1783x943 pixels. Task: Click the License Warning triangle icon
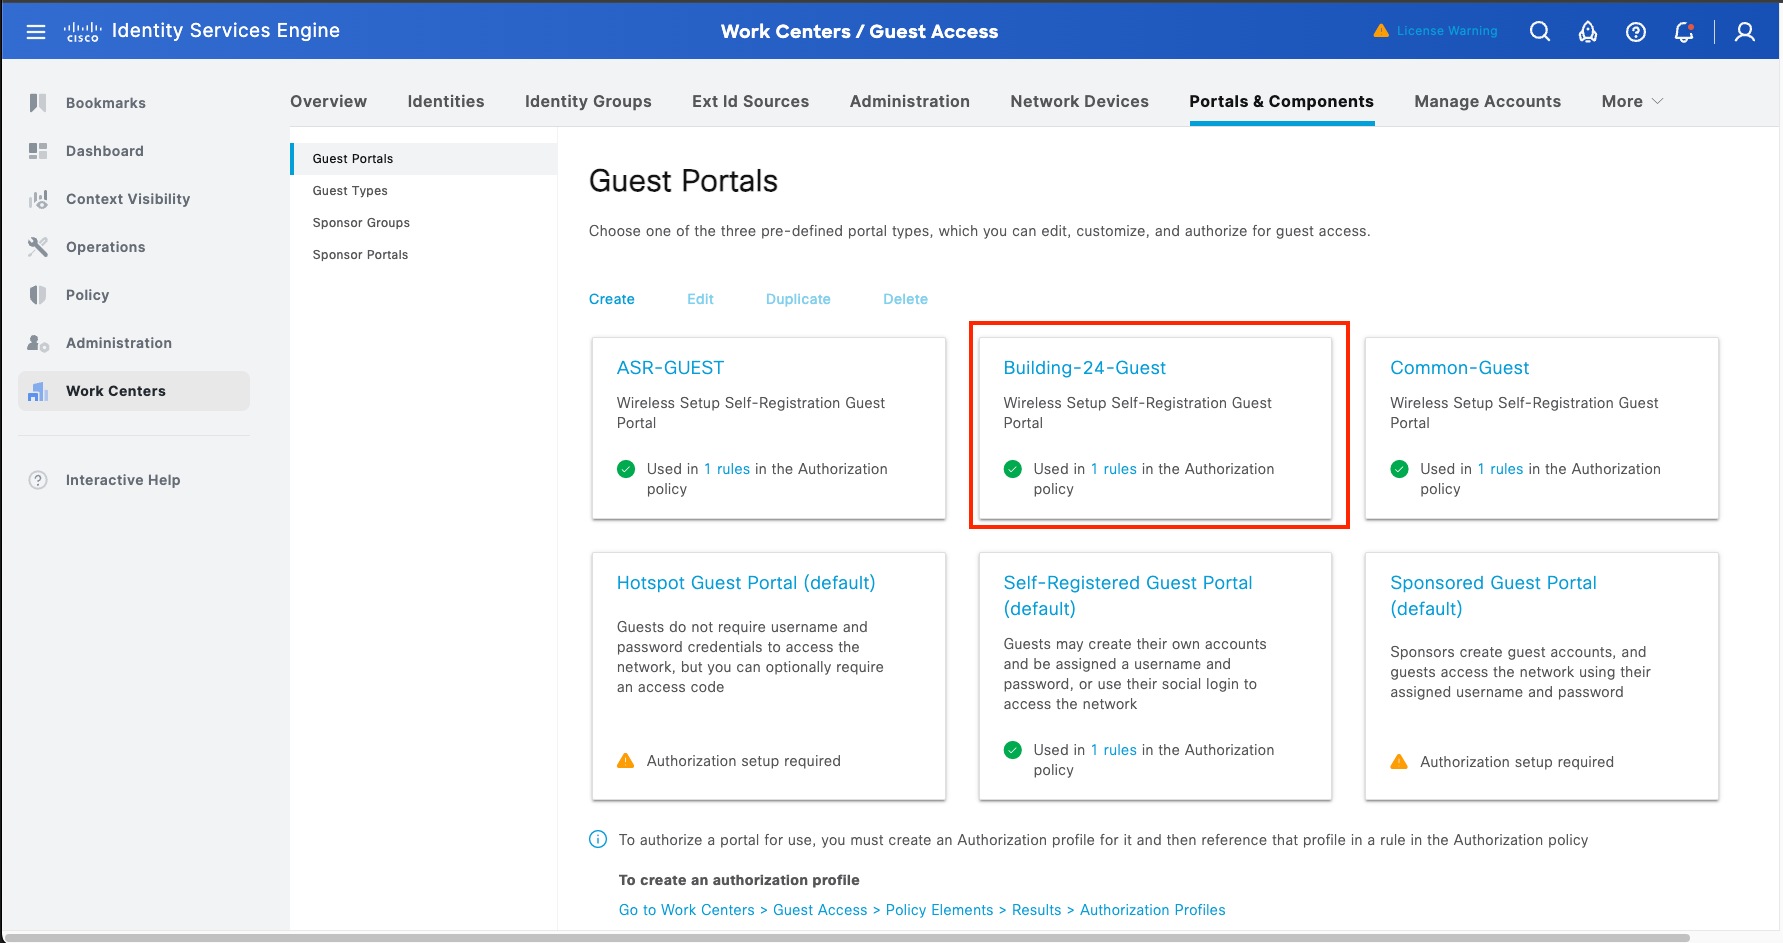pyautogui.click(x=1381, y=31)
